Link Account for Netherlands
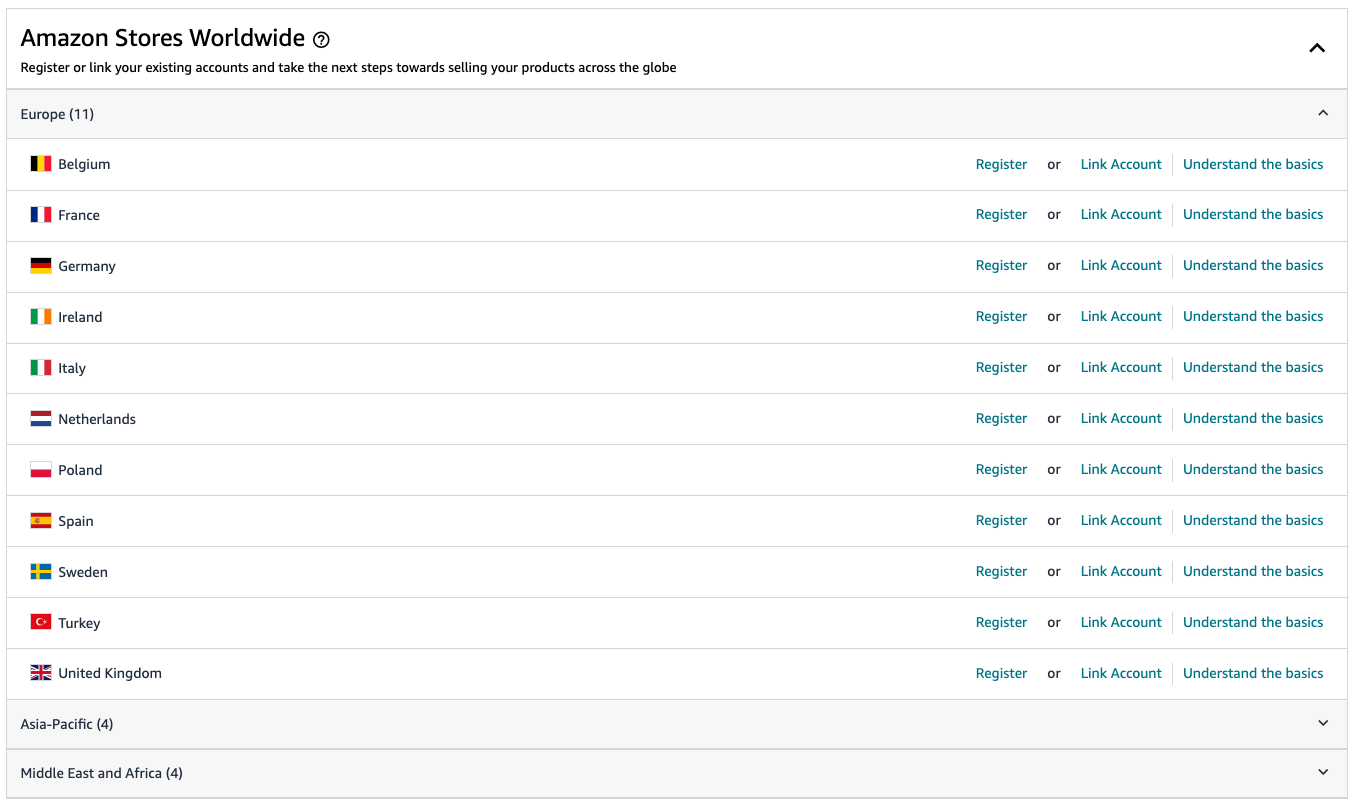The image size is (1357, 808). pyautogui.click(x=1121, y=418)
